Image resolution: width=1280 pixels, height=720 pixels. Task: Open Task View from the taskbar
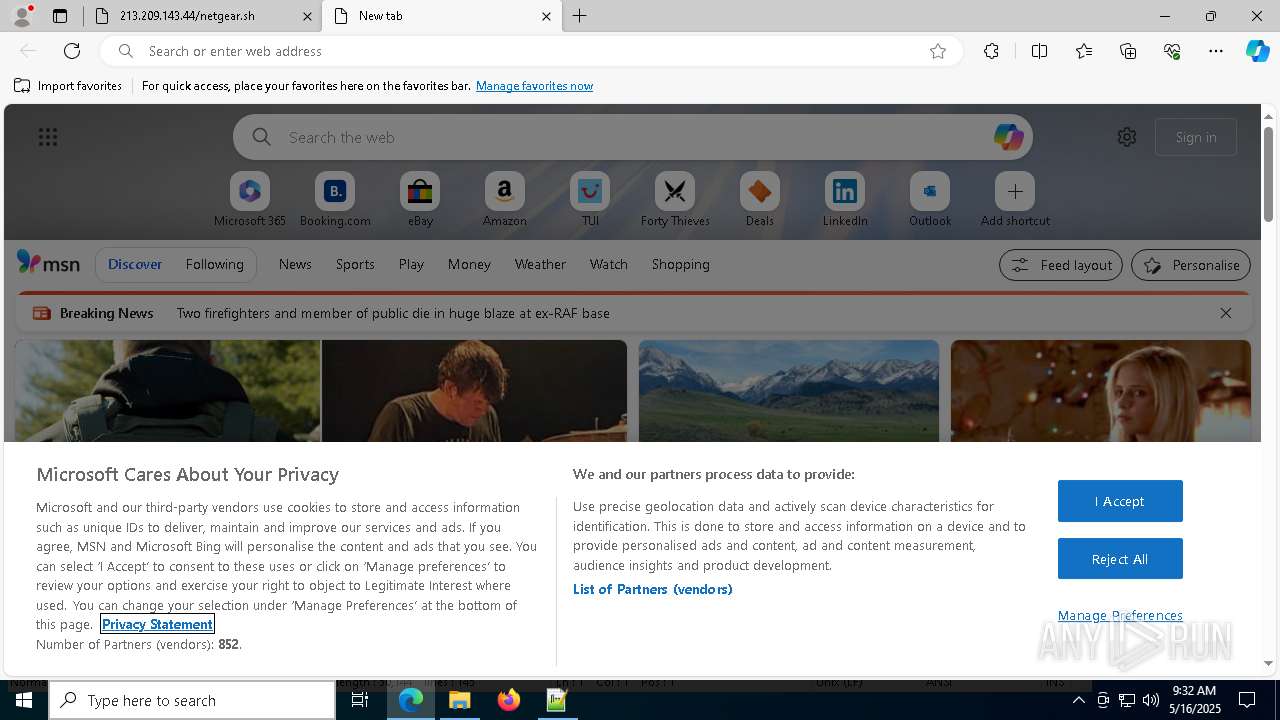(360, 700)
